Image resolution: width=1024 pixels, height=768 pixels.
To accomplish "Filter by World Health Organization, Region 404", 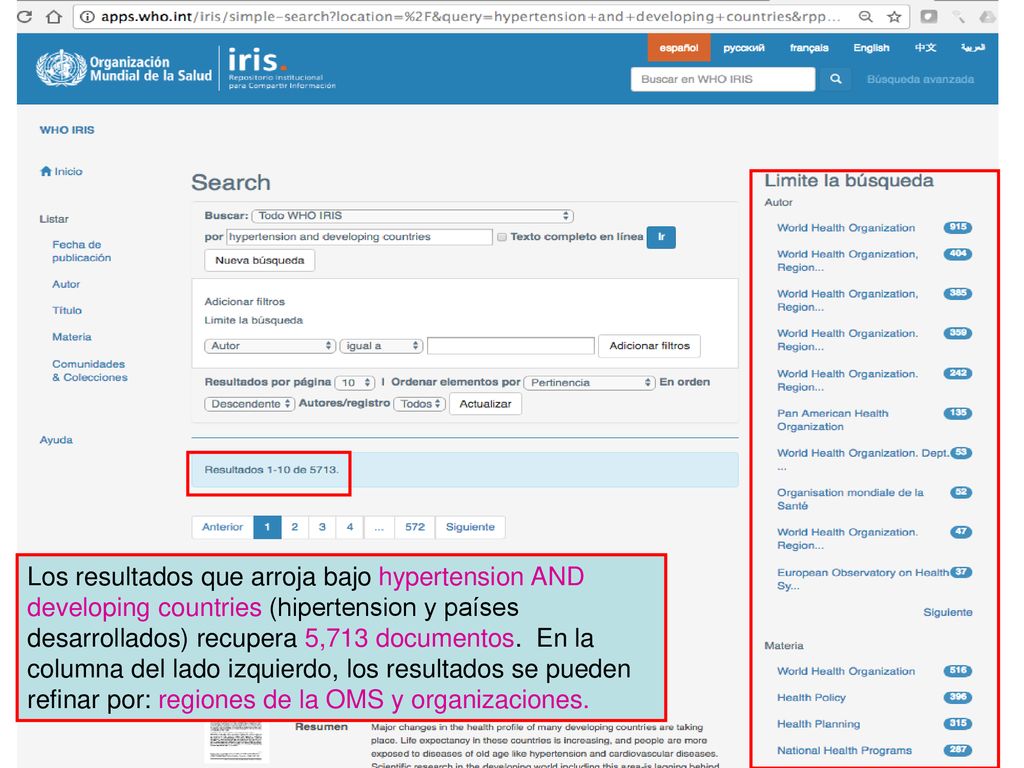I will pos(847,261).
